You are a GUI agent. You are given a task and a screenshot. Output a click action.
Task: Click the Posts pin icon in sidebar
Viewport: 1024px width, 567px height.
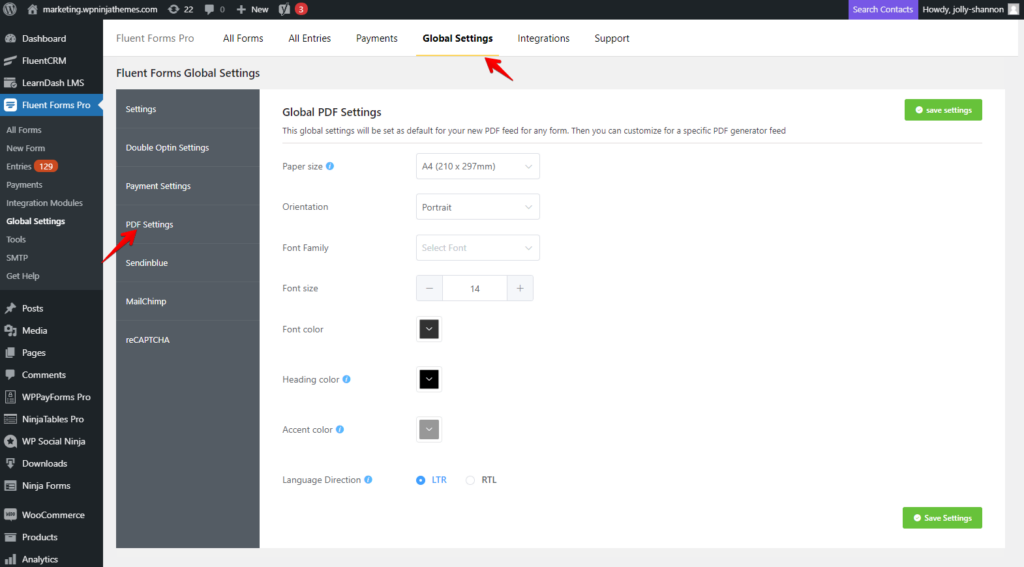coord(10,308)
